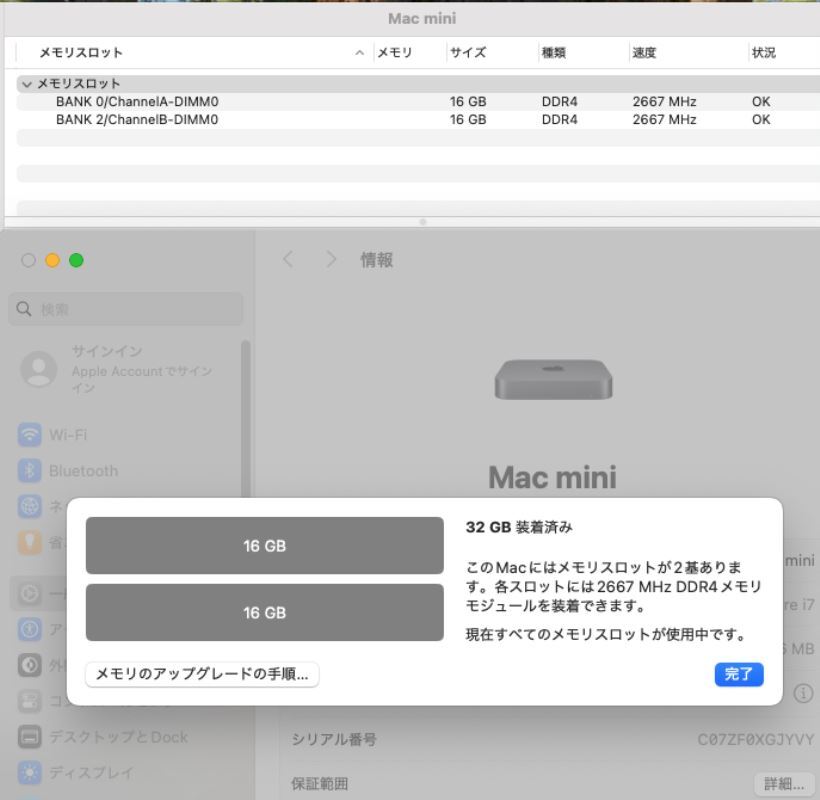Open メモリのアップグレードの手順 instructions
Image resolution: width=820 pixels, height=800 pixels.
(x=202, y=675)
